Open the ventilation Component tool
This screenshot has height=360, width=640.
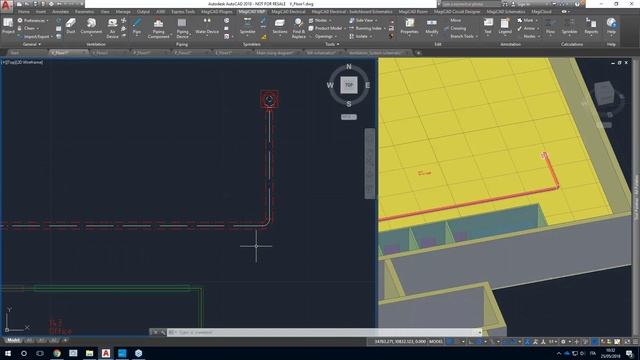[91, 26]
